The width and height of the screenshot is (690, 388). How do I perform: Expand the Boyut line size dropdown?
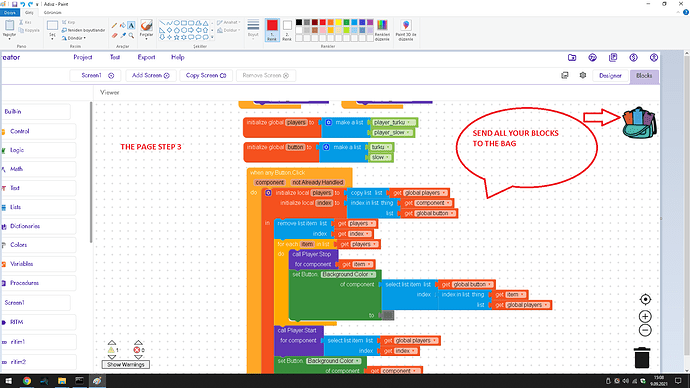253,30
